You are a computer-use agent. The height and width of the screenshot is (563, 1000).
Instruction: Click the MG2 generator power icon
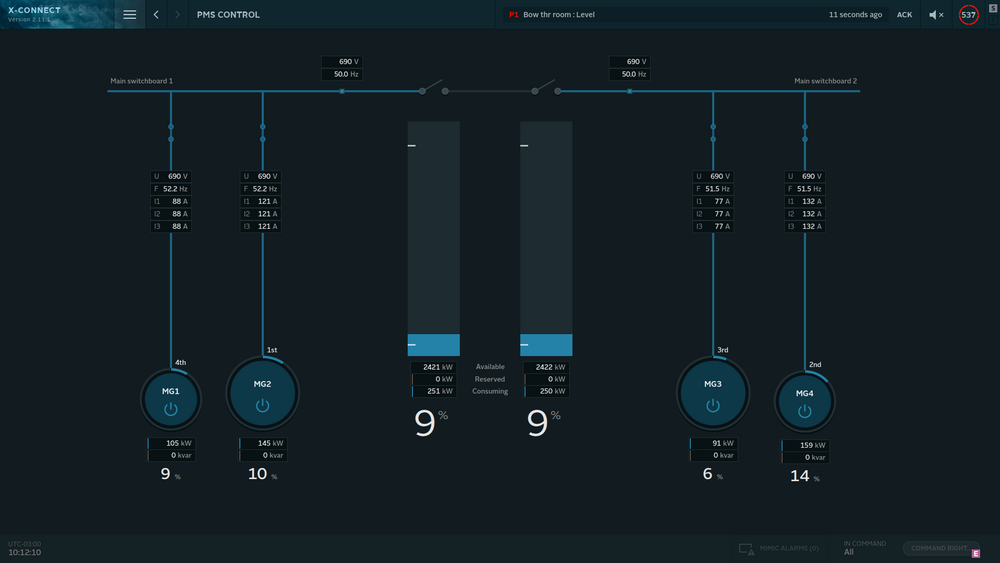(262, 405)
